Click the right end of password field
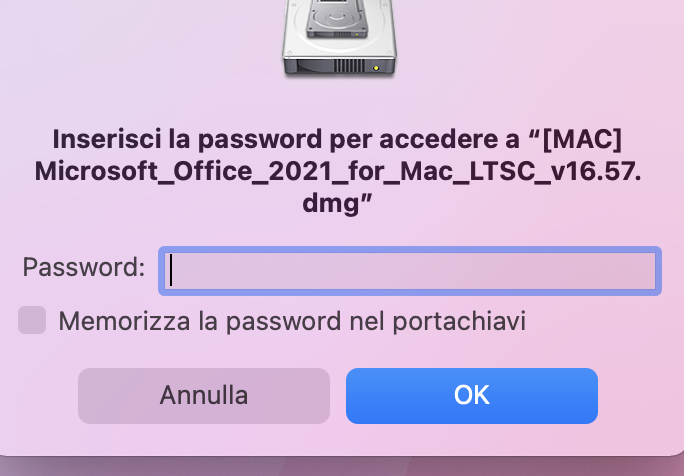Viewport: 684px width, 476px height. coord(646,271)
